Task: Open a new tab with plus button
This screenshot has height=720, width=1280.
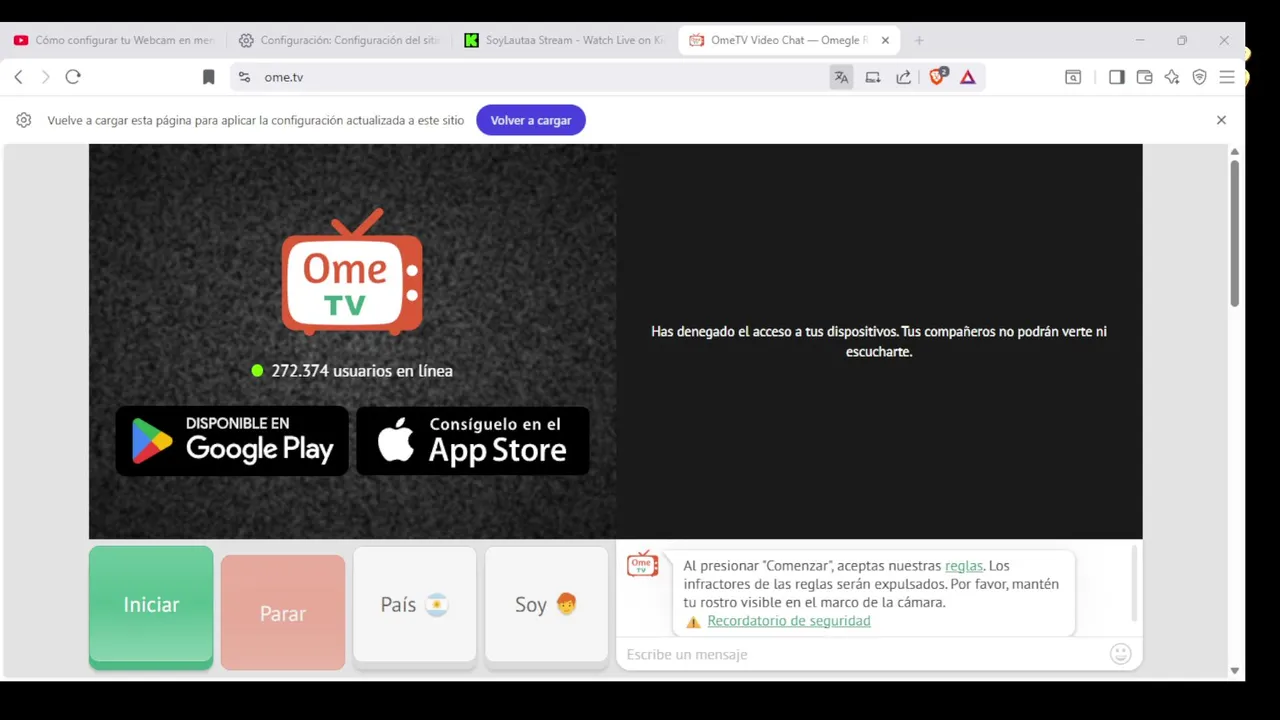Action: pyautogui.click(x=919, y=41)
